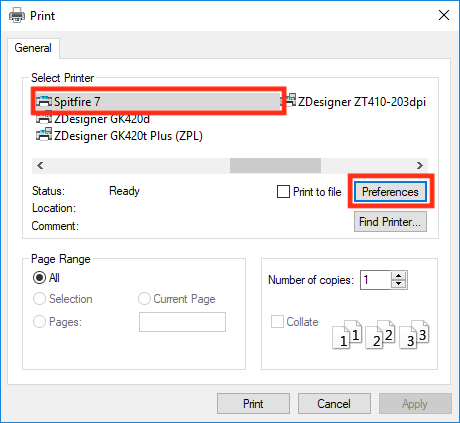The height and width of the screenshot is (423, 460).
Task: Close the Print dialog window
Action: pos(444,15)
